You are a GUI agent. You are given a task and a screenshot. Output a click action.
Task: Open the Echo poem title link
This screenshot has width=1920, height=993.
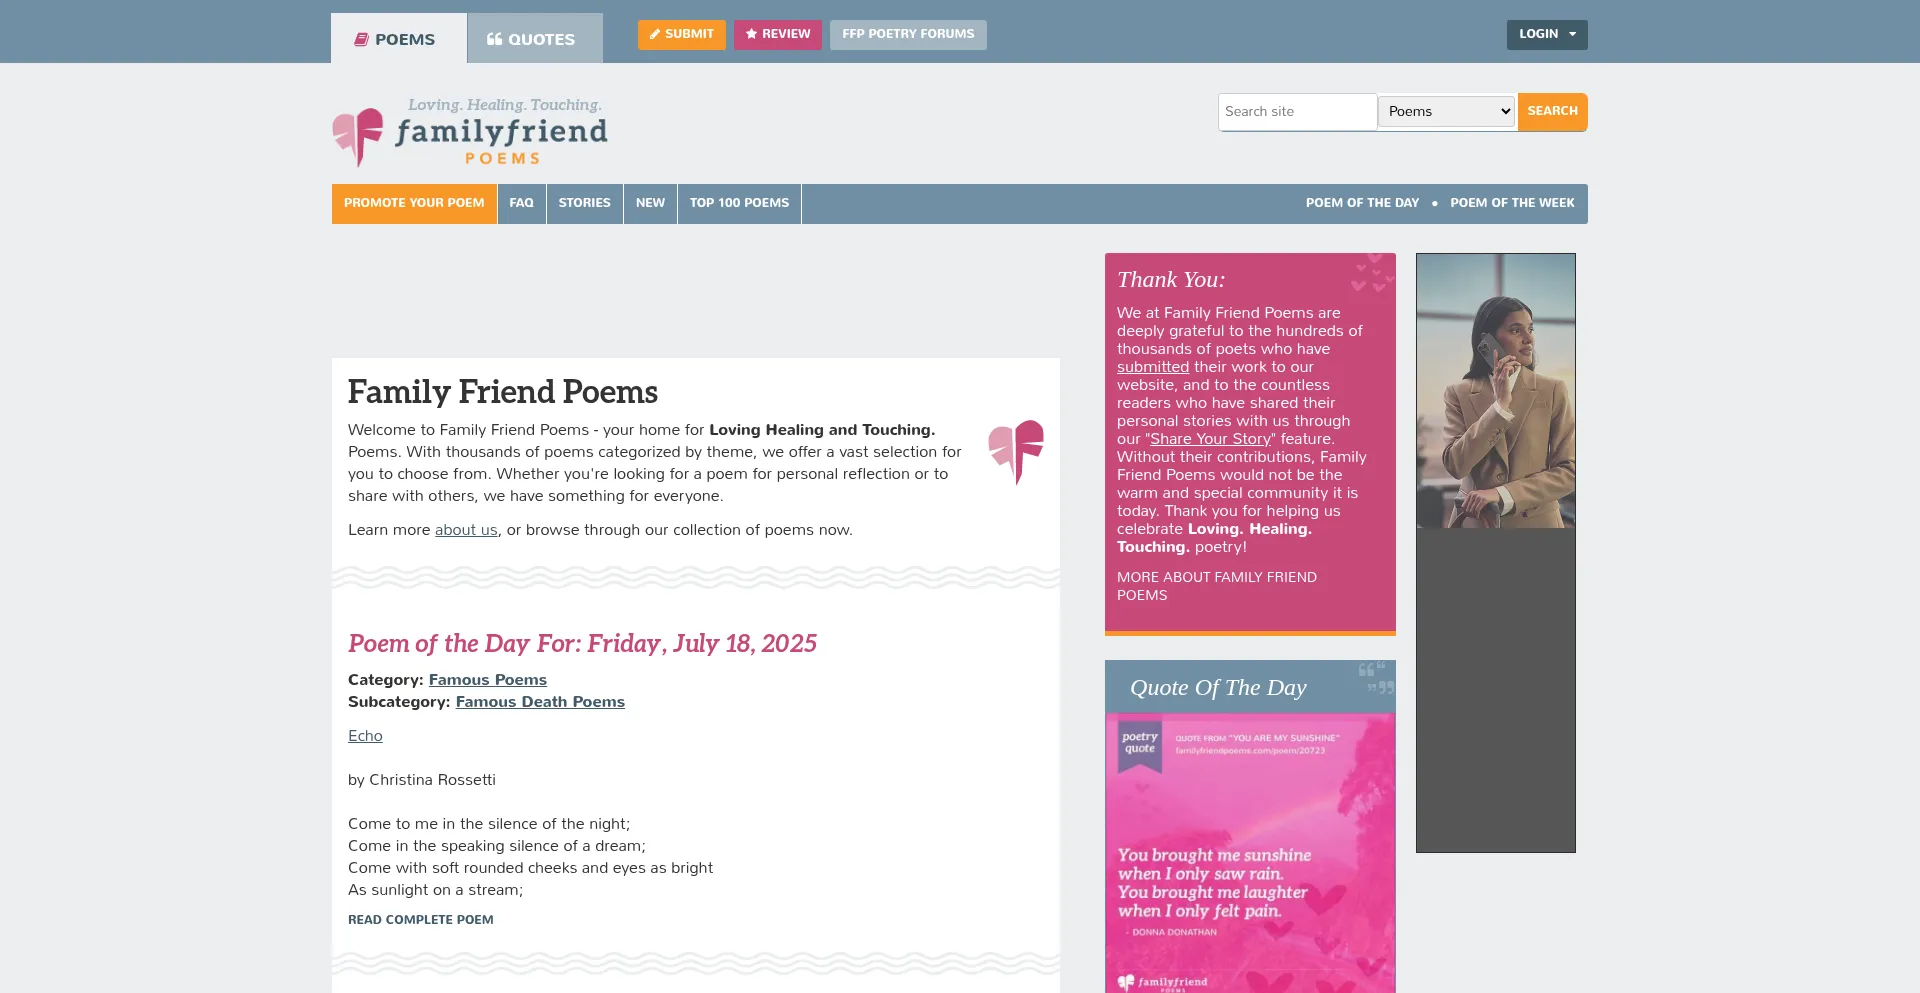pyautogui.click(x=365, y=736)
